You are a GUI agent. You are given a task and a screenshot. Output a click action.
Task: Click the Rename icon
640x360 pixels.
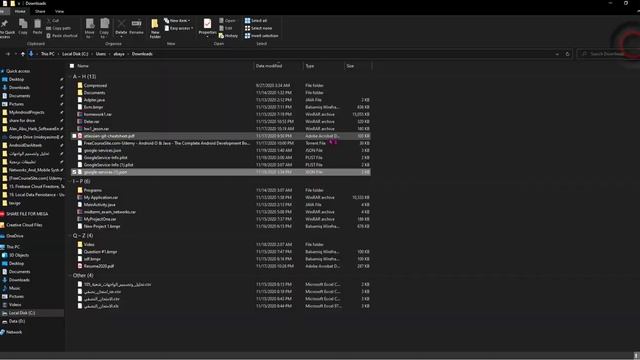pos(136,24)
